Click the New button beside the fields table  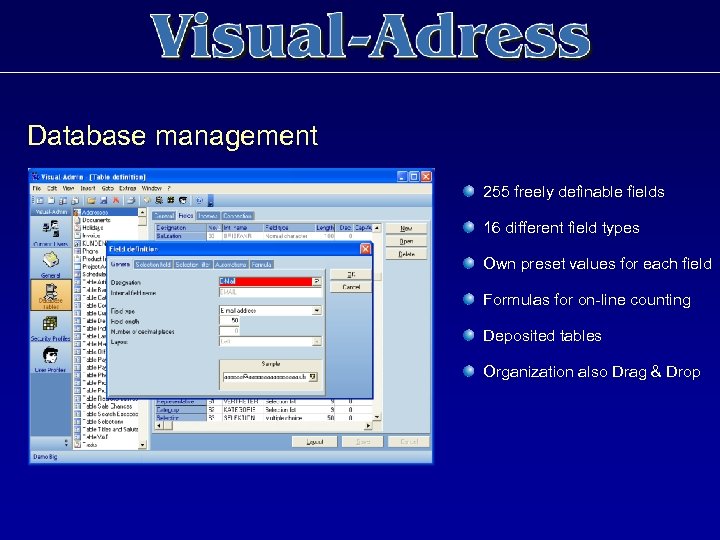click(x=406, y=228)
